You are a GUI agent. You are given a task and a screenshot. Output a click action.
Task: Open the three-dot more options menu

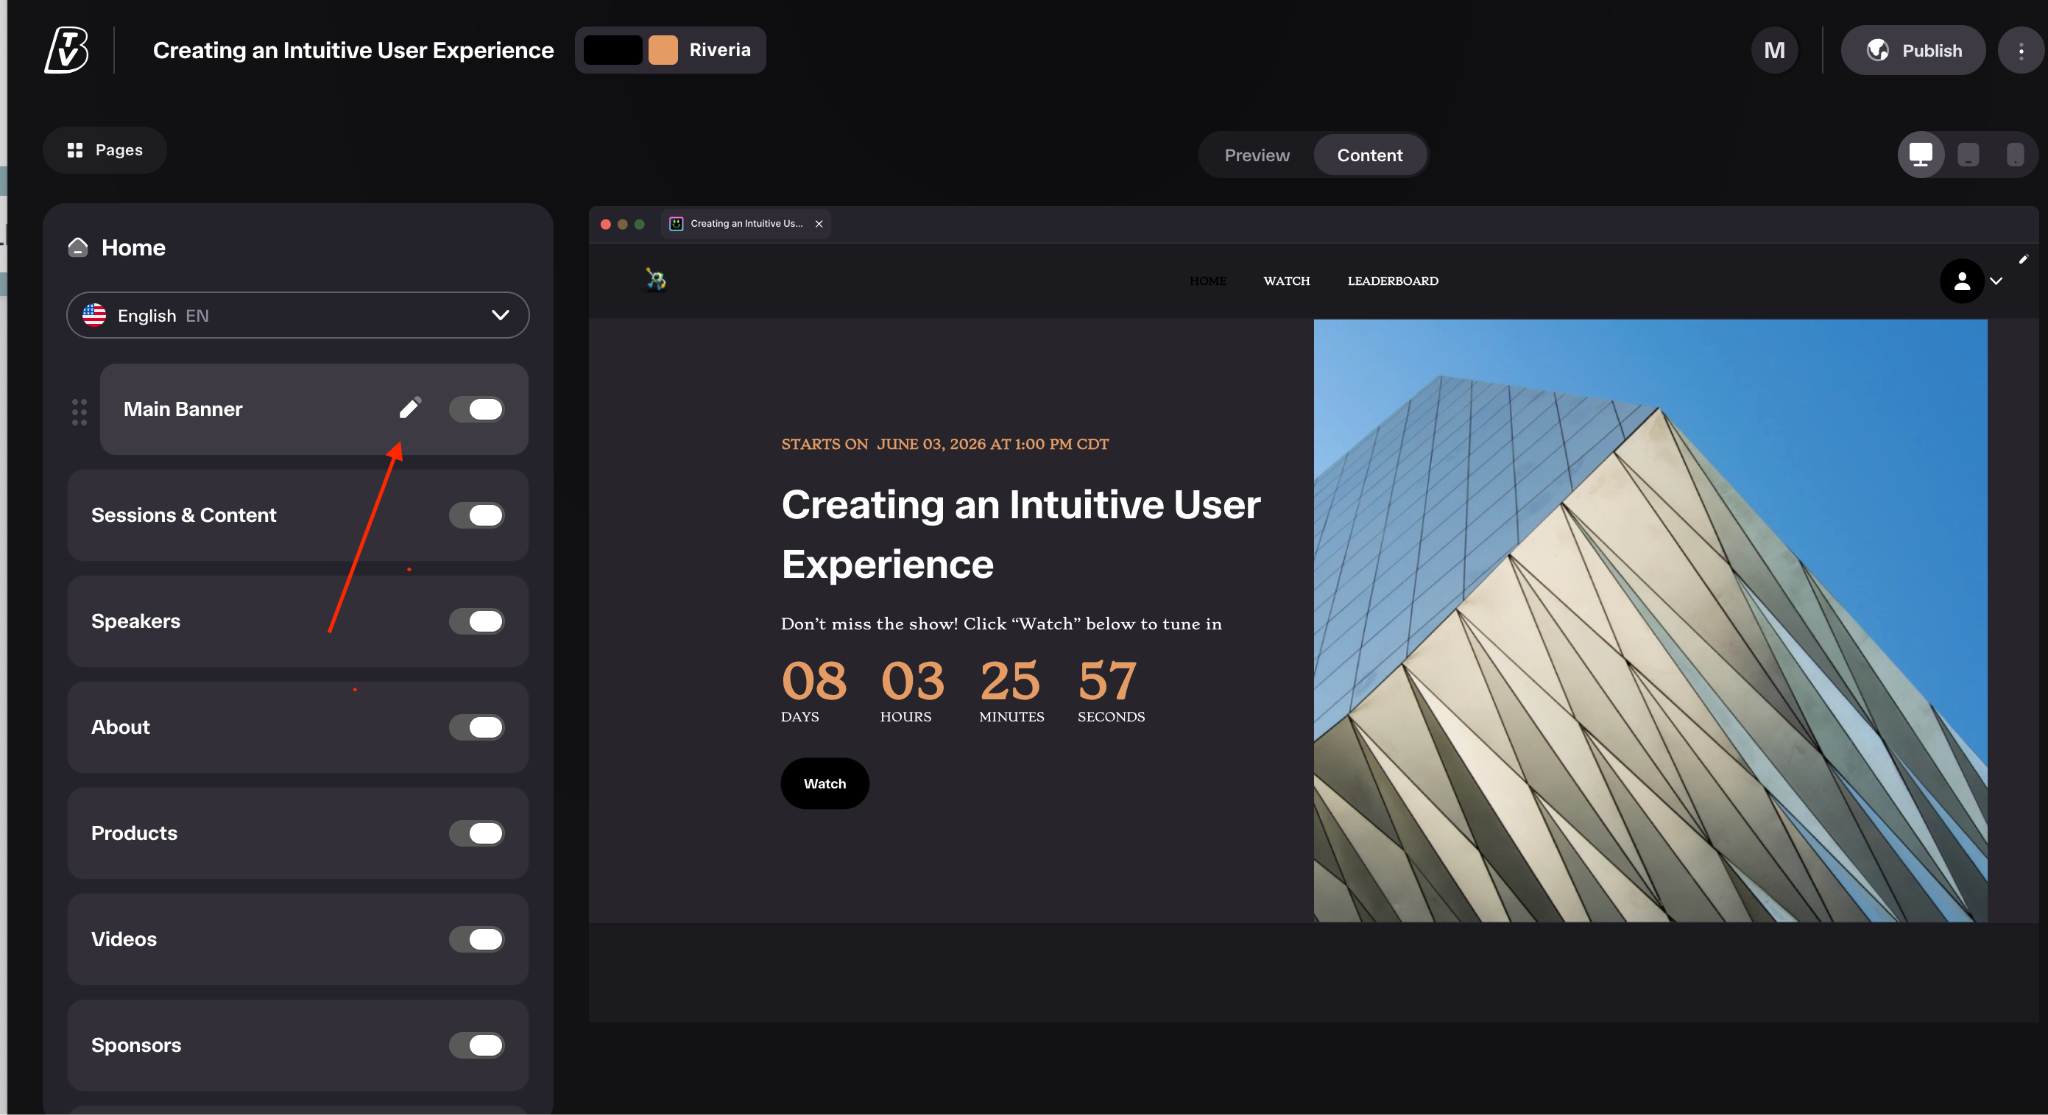(x=2021, y=50)
